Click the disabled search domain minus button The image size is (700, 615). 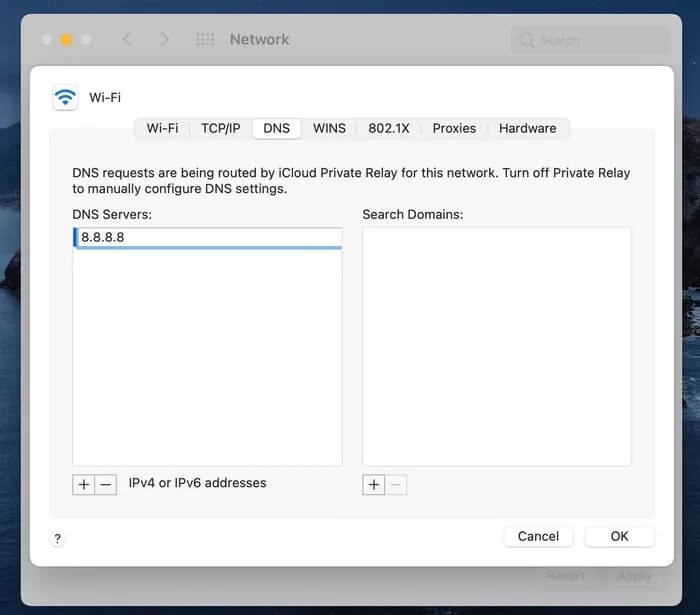[x=396, y=484]
